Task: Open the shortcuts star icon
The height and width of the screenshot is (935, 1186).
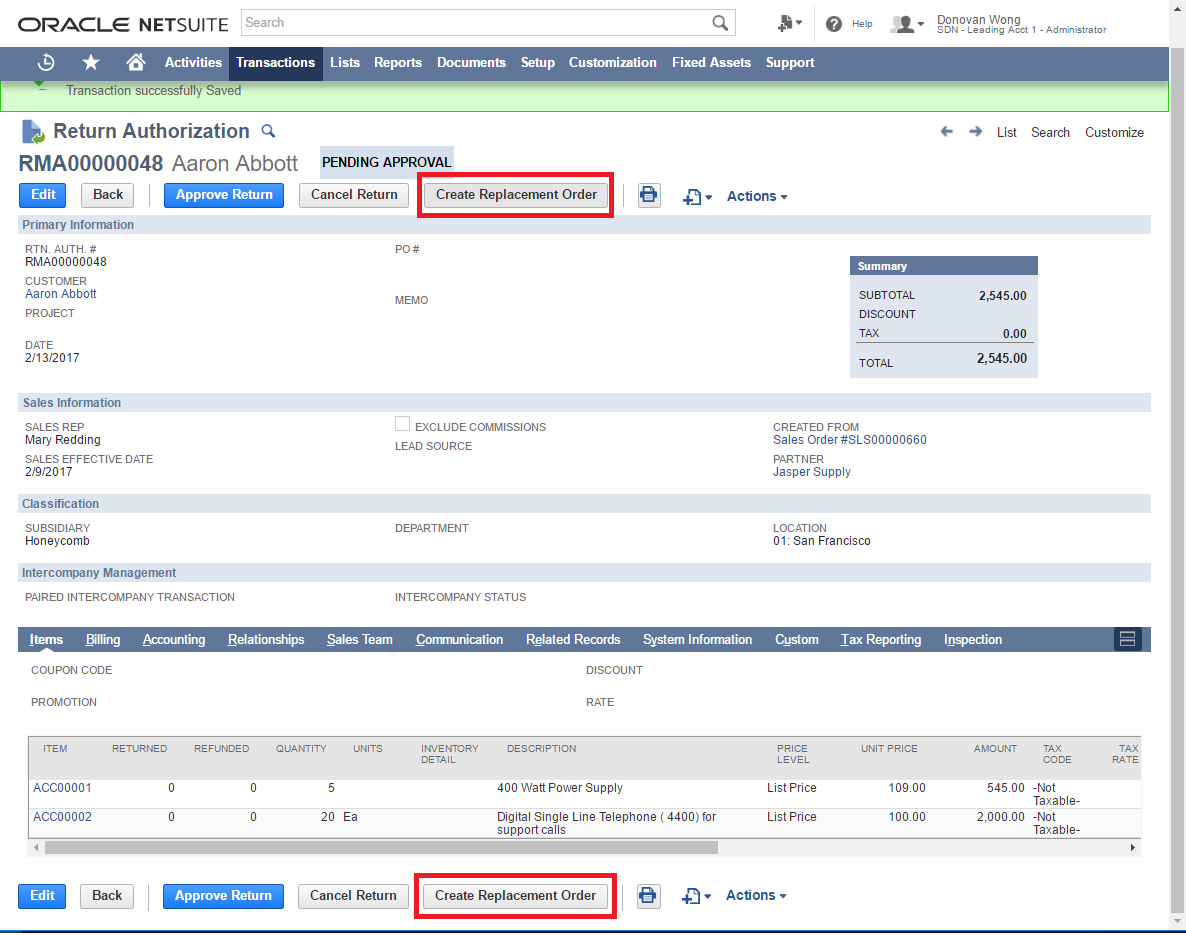Action: [x=91, y=62]
